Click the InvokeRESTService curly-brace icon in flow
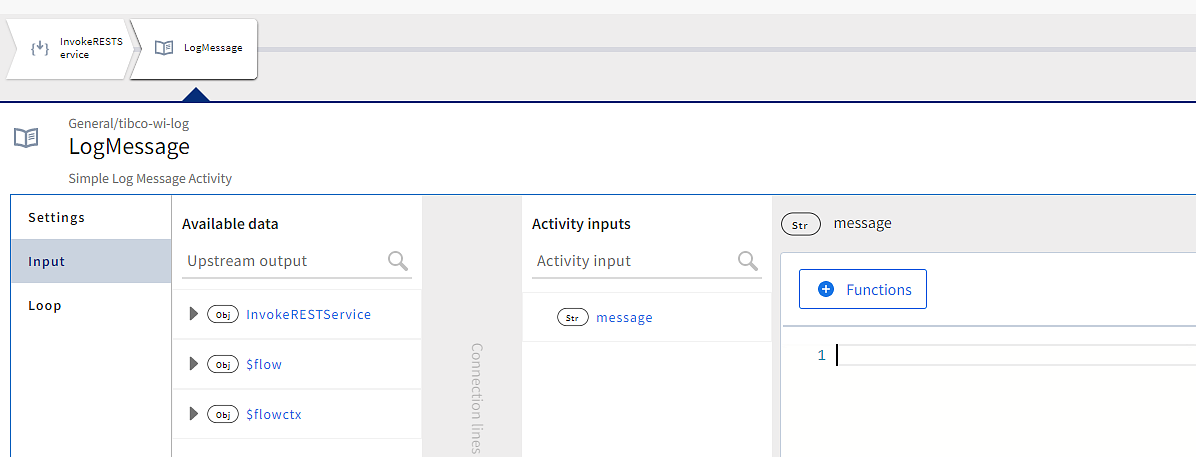Image resolution: width=1196 pixels, height=457 pixels. pyautogui.click(x=40, y=48)
